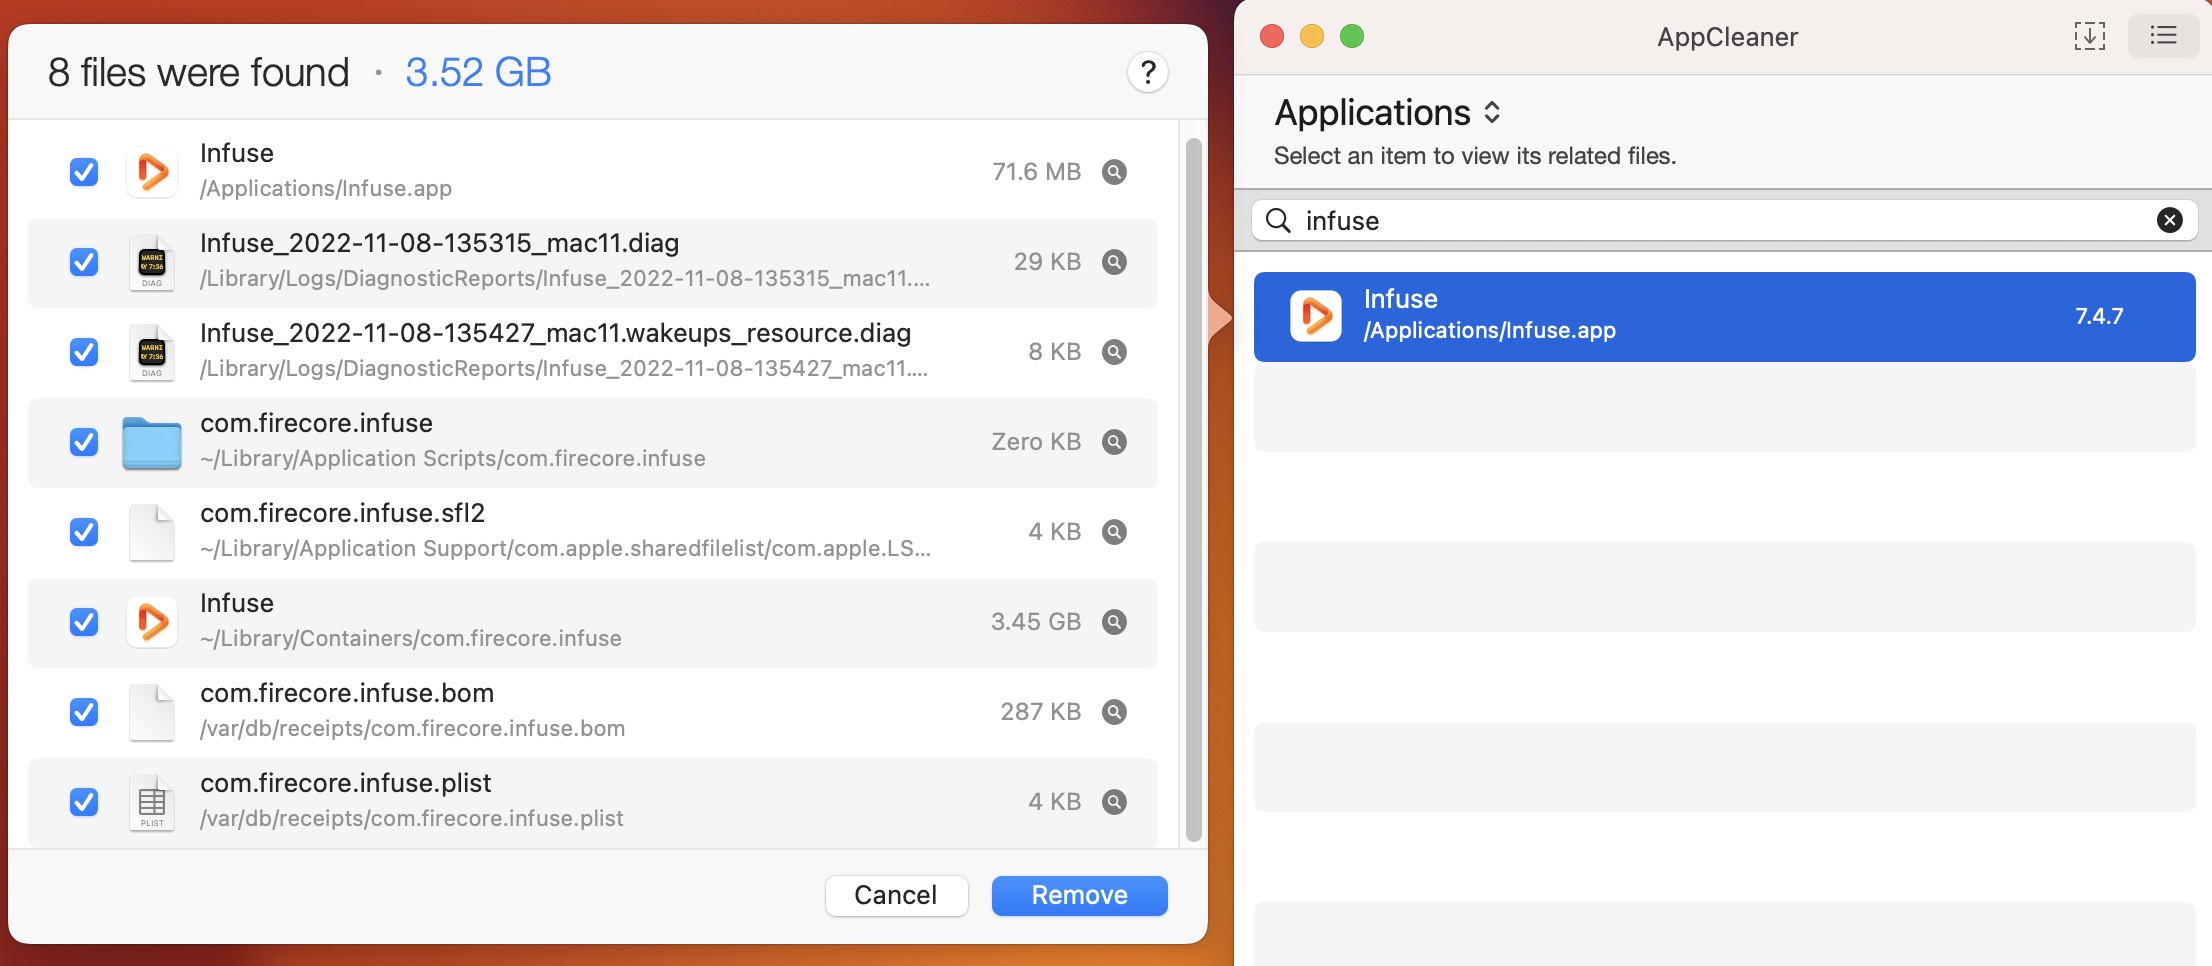2212x966 pixels.
Task: Open the Applications category dropdown
Action: pyautogui.click(x=1388, y=113)
